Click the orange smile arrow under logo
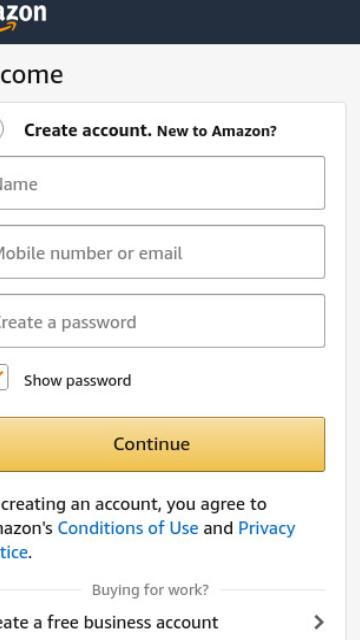The image size is (360, 640). (x=8, y=27)
